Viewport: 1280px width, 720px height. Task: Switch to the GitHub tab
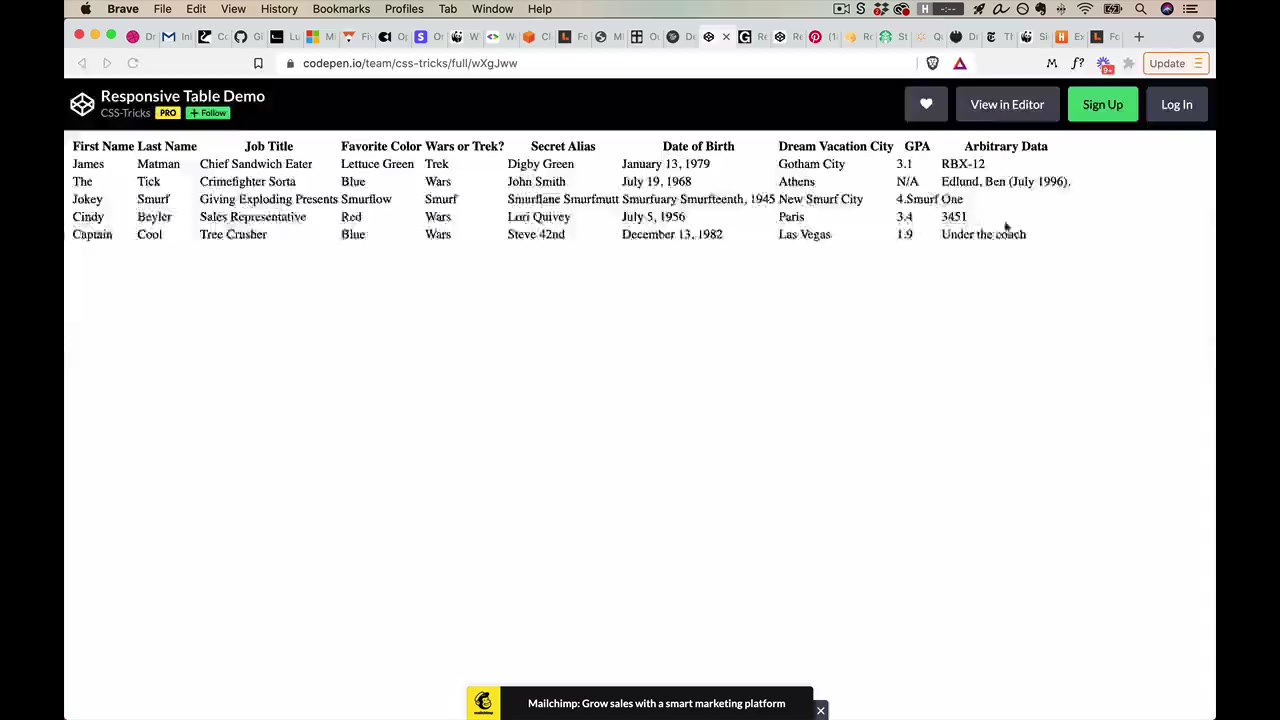tap(250, 37)
